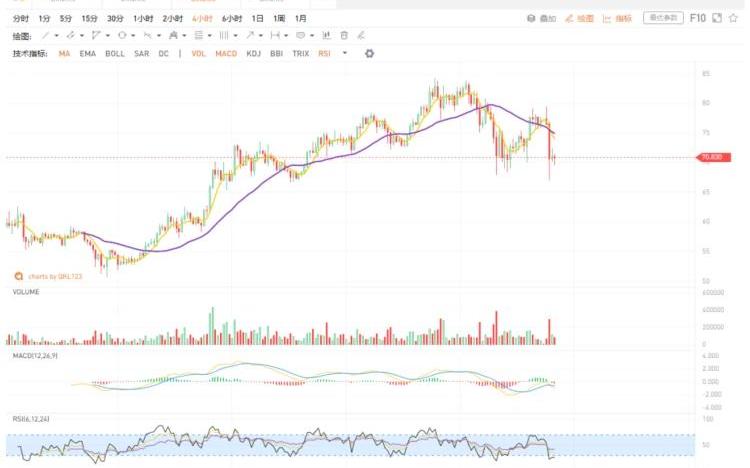This screenshot has height=468, width=750.
Task: Add chart to favorites with star icon
Action: 735,18
